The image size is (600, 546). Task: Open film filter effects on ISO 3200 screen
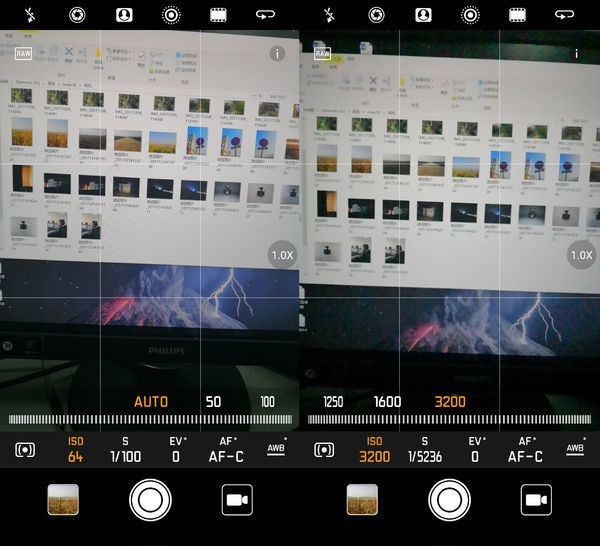(517, 15)
